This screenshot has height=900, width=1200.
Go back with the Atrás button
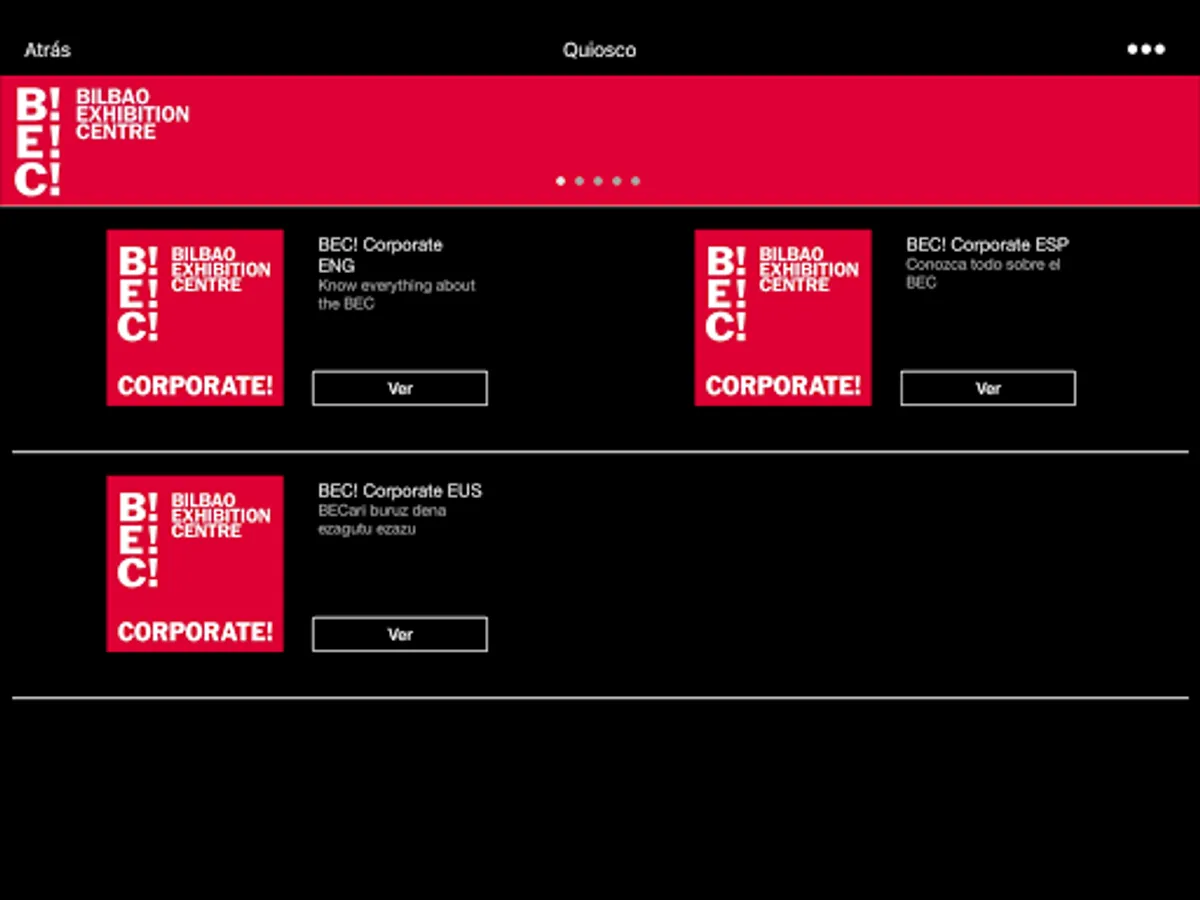click(47, 50)
